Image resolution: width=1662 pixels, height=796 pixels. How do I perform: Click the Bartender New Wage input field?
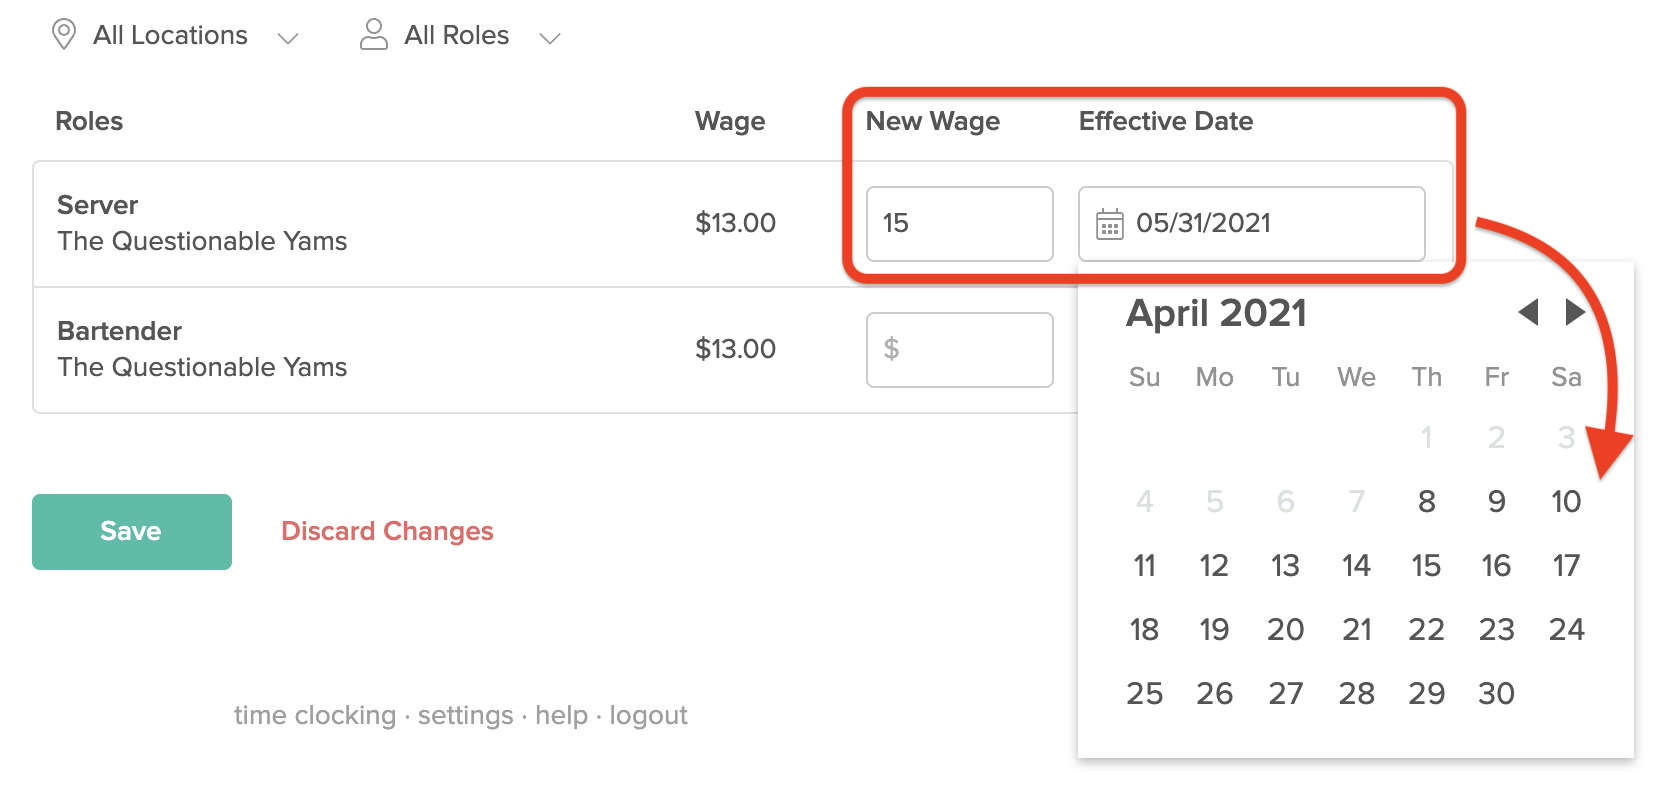(959, 350)
